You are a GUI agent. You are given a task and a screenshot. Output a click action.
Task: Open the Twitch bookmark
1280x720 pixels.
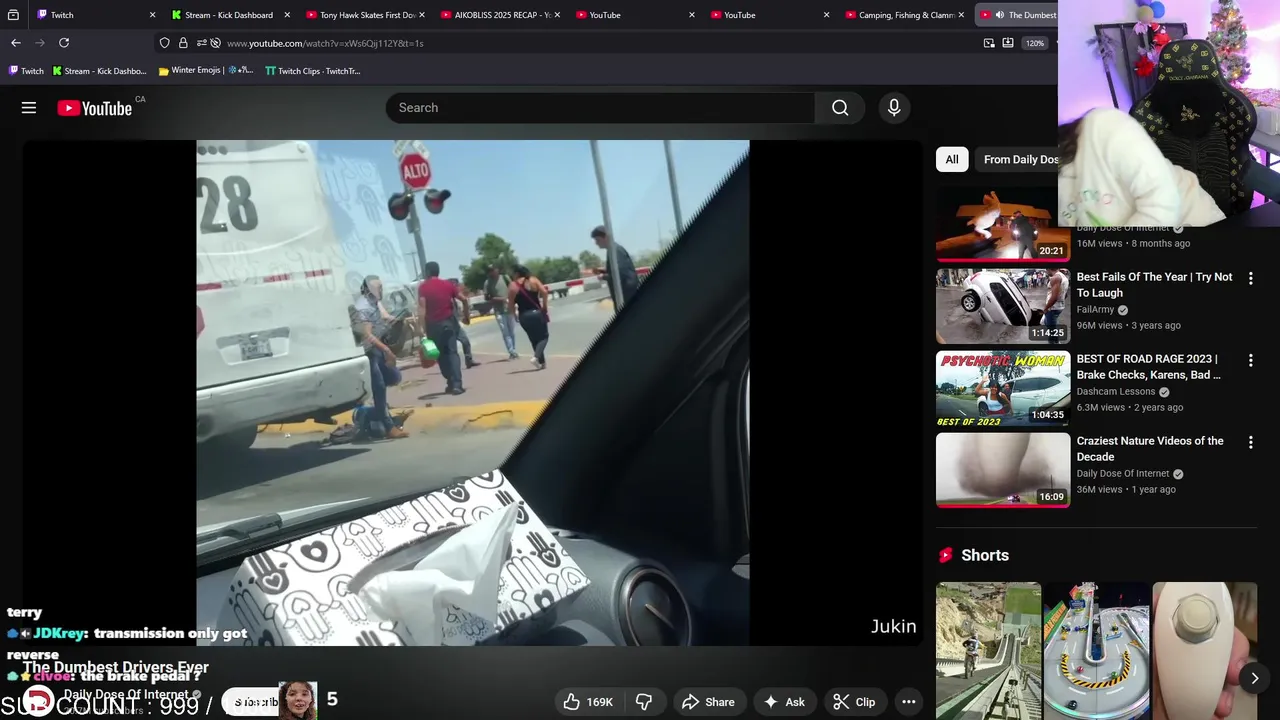click(26, 71)
